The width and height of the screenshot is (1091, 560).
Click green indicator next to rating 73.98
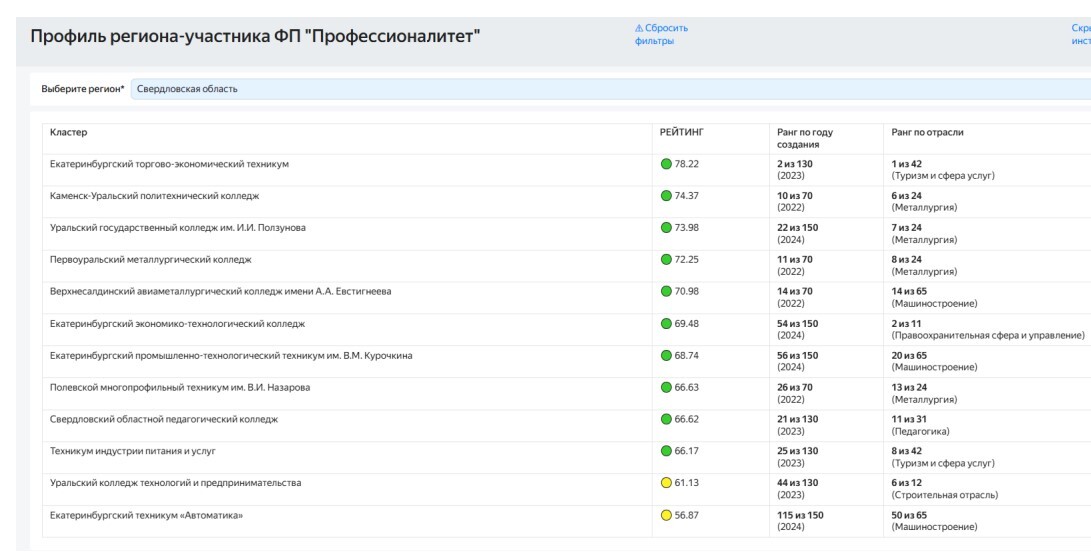(666, 228)
